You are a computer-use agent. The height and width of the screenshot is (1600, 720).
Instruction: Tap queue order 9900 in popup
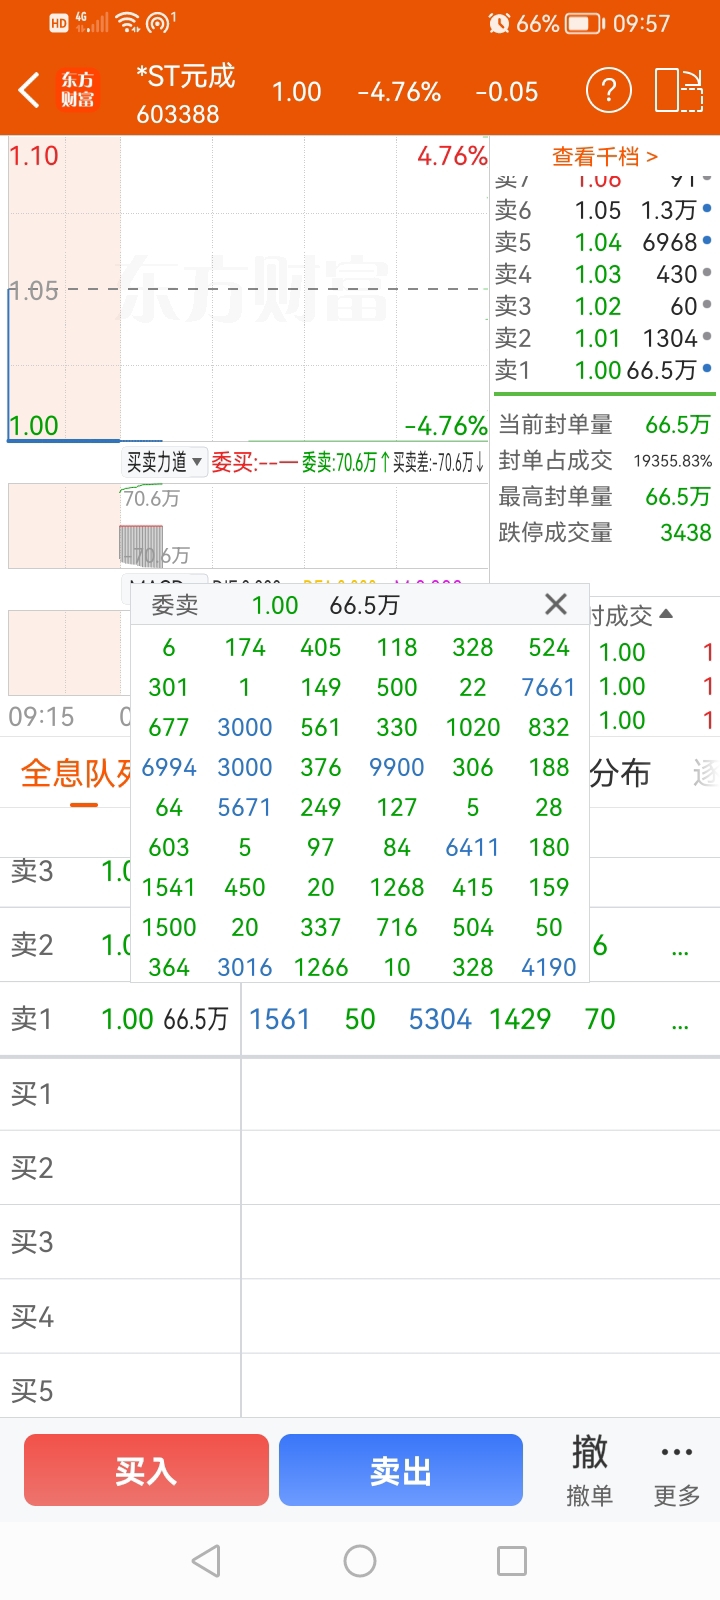(x=397, y=767)
